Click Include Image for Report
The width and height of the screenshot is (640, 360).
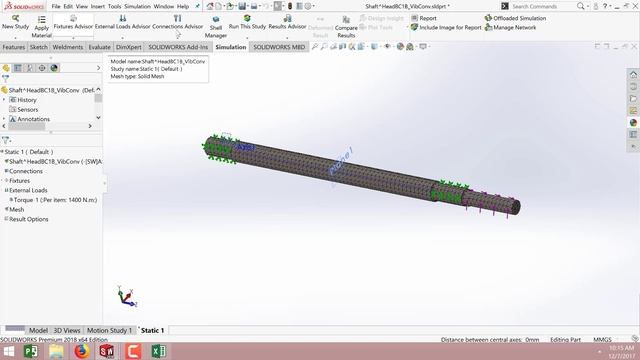click(x=446, y=27)
